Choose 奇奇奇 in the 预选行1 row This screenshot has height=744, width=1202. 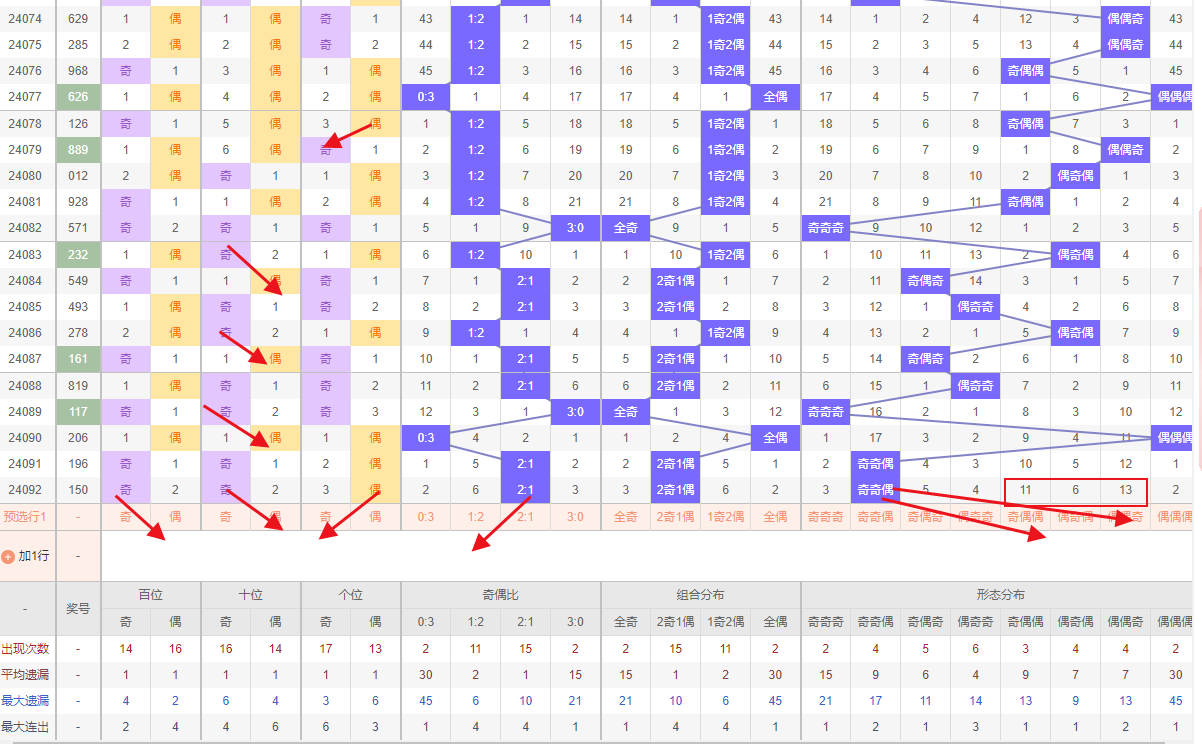point(825,517)
